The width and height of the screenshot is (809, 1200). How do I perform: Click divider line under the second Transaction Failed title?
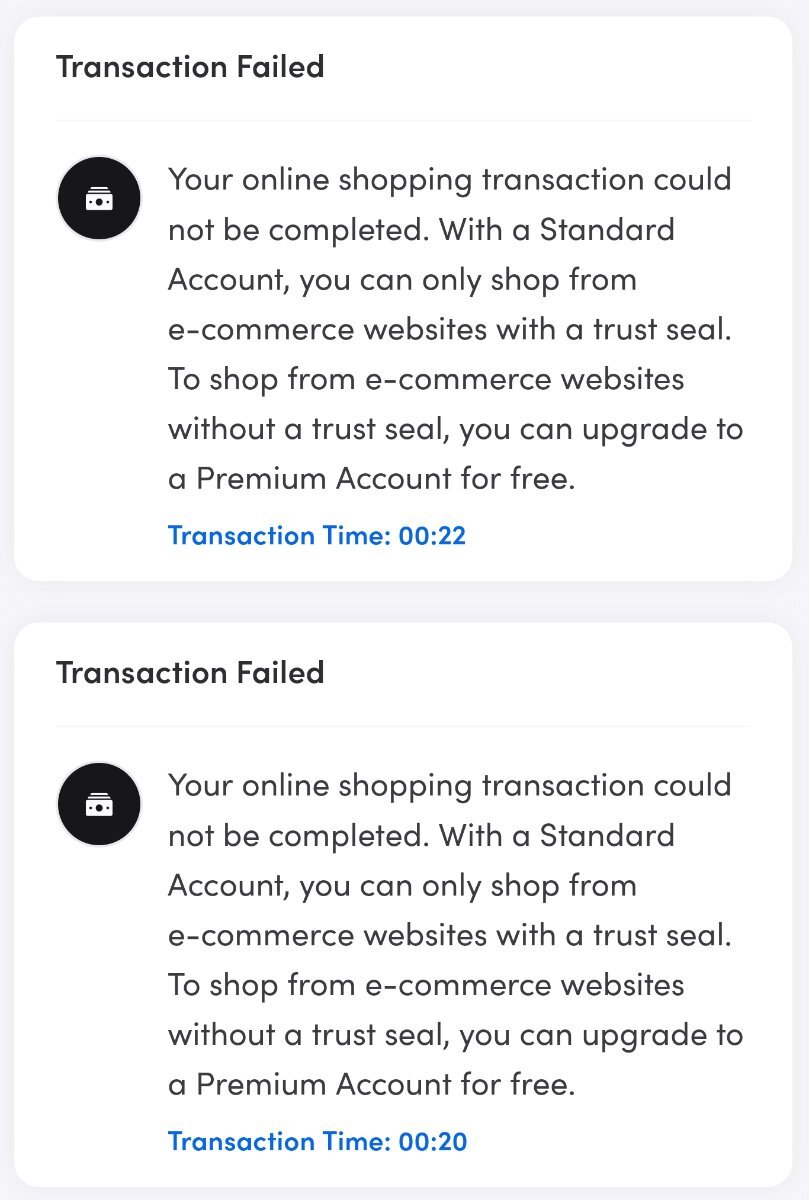click(403, 726)
